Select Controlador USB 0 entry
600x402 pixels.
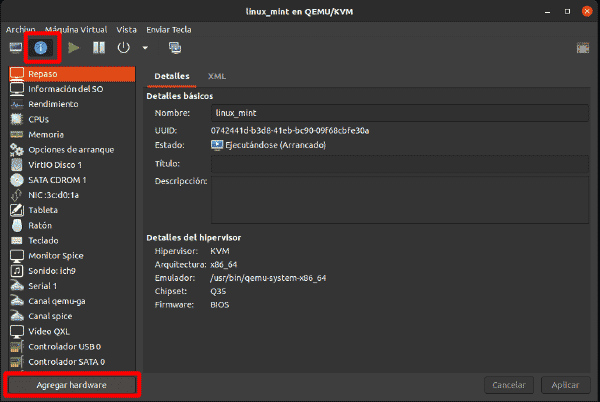(x=72, y=347)
